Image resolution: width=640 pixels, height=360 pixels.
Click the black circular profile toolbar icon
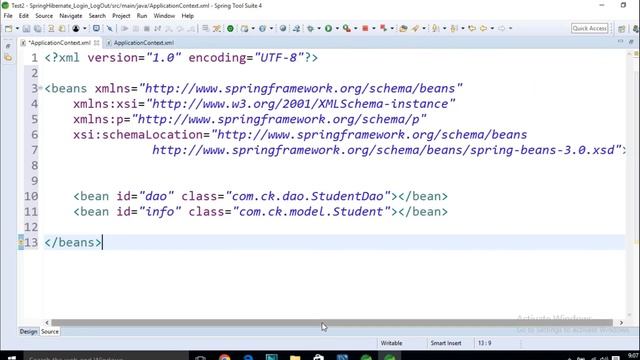pos(76,28)
